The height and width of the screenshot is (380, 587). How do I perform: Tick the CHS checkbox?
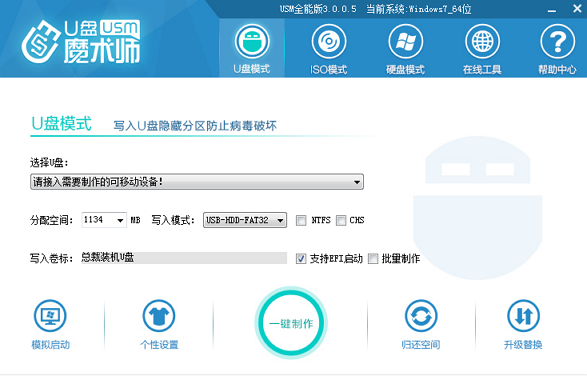tap(341, 220)
